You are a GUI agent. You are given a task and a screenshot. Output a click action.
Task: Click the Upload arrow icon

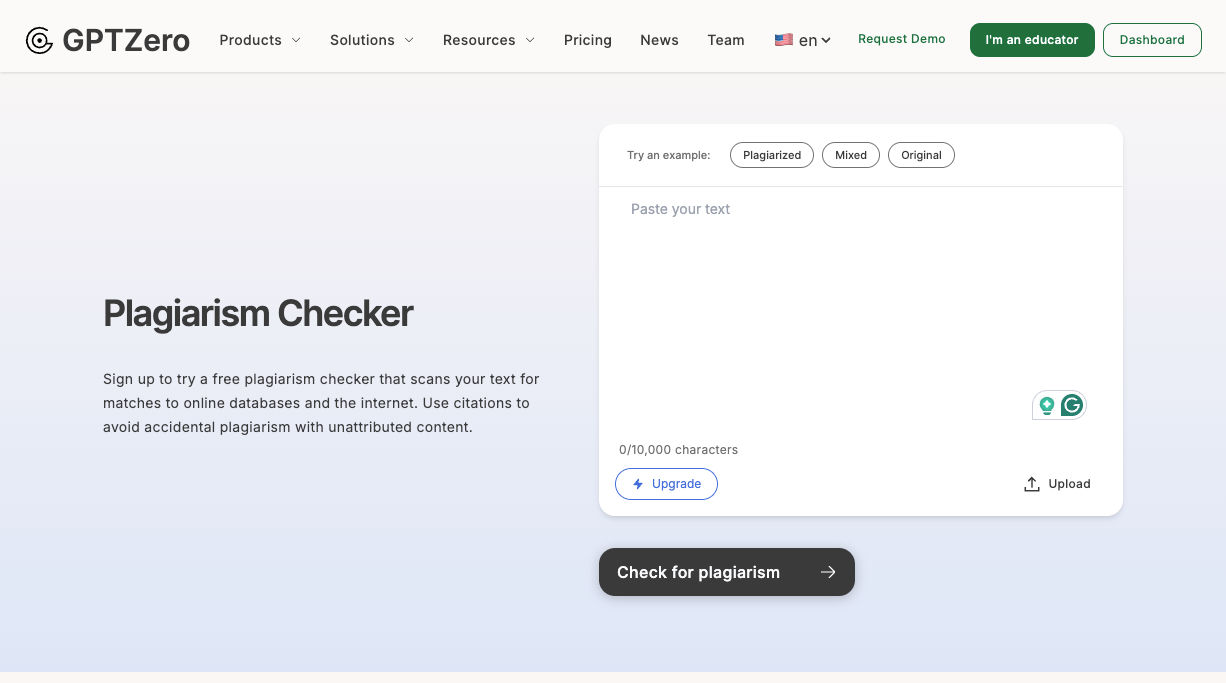(x=1032, y=484)
